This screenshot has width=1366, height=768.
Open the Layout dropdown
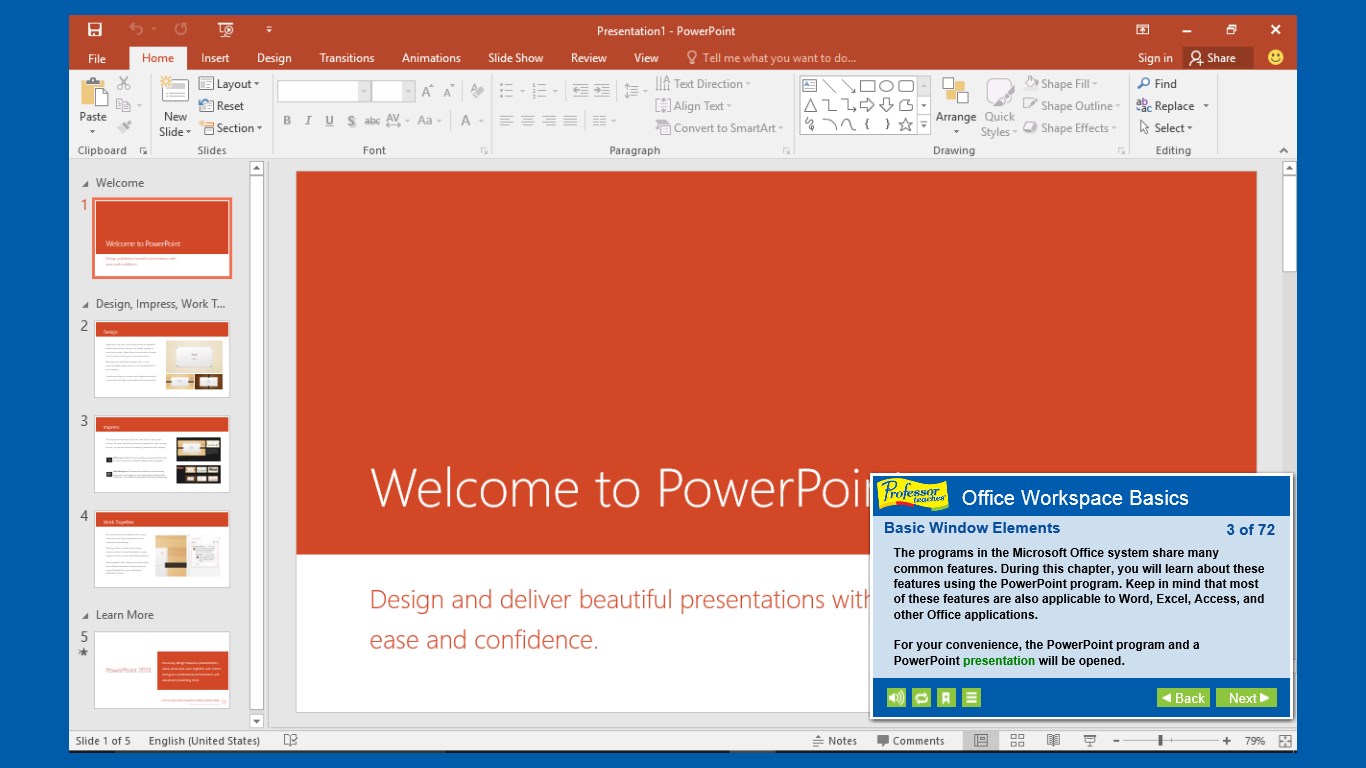229,84
